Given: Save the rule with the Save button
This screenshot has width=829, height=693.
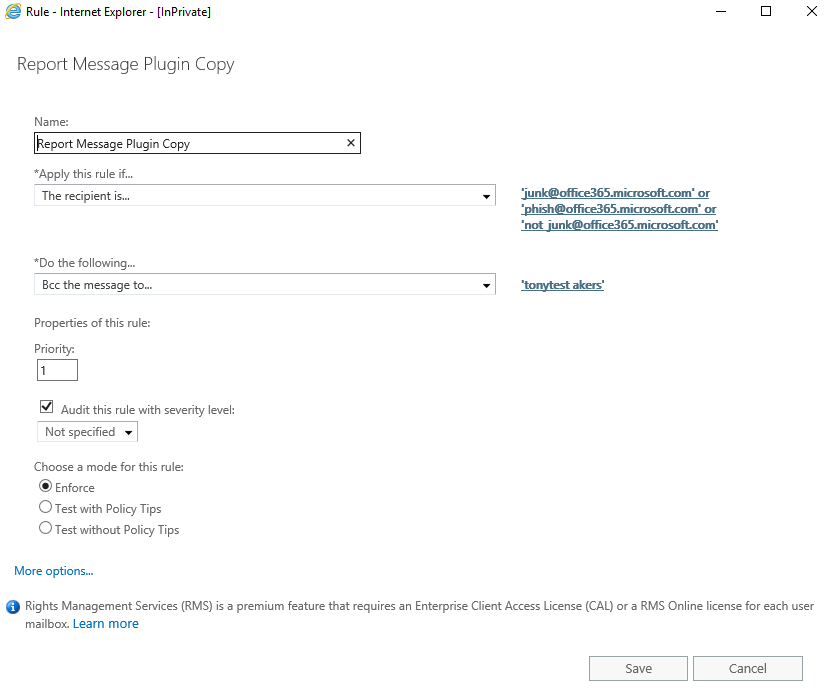Looking at the screenshot, I should coord(638,669).
